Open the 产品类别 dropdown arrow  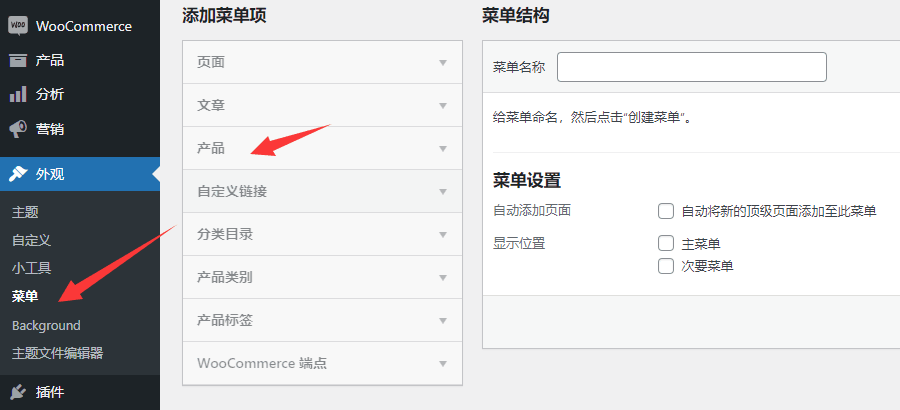tap(442, 277)
